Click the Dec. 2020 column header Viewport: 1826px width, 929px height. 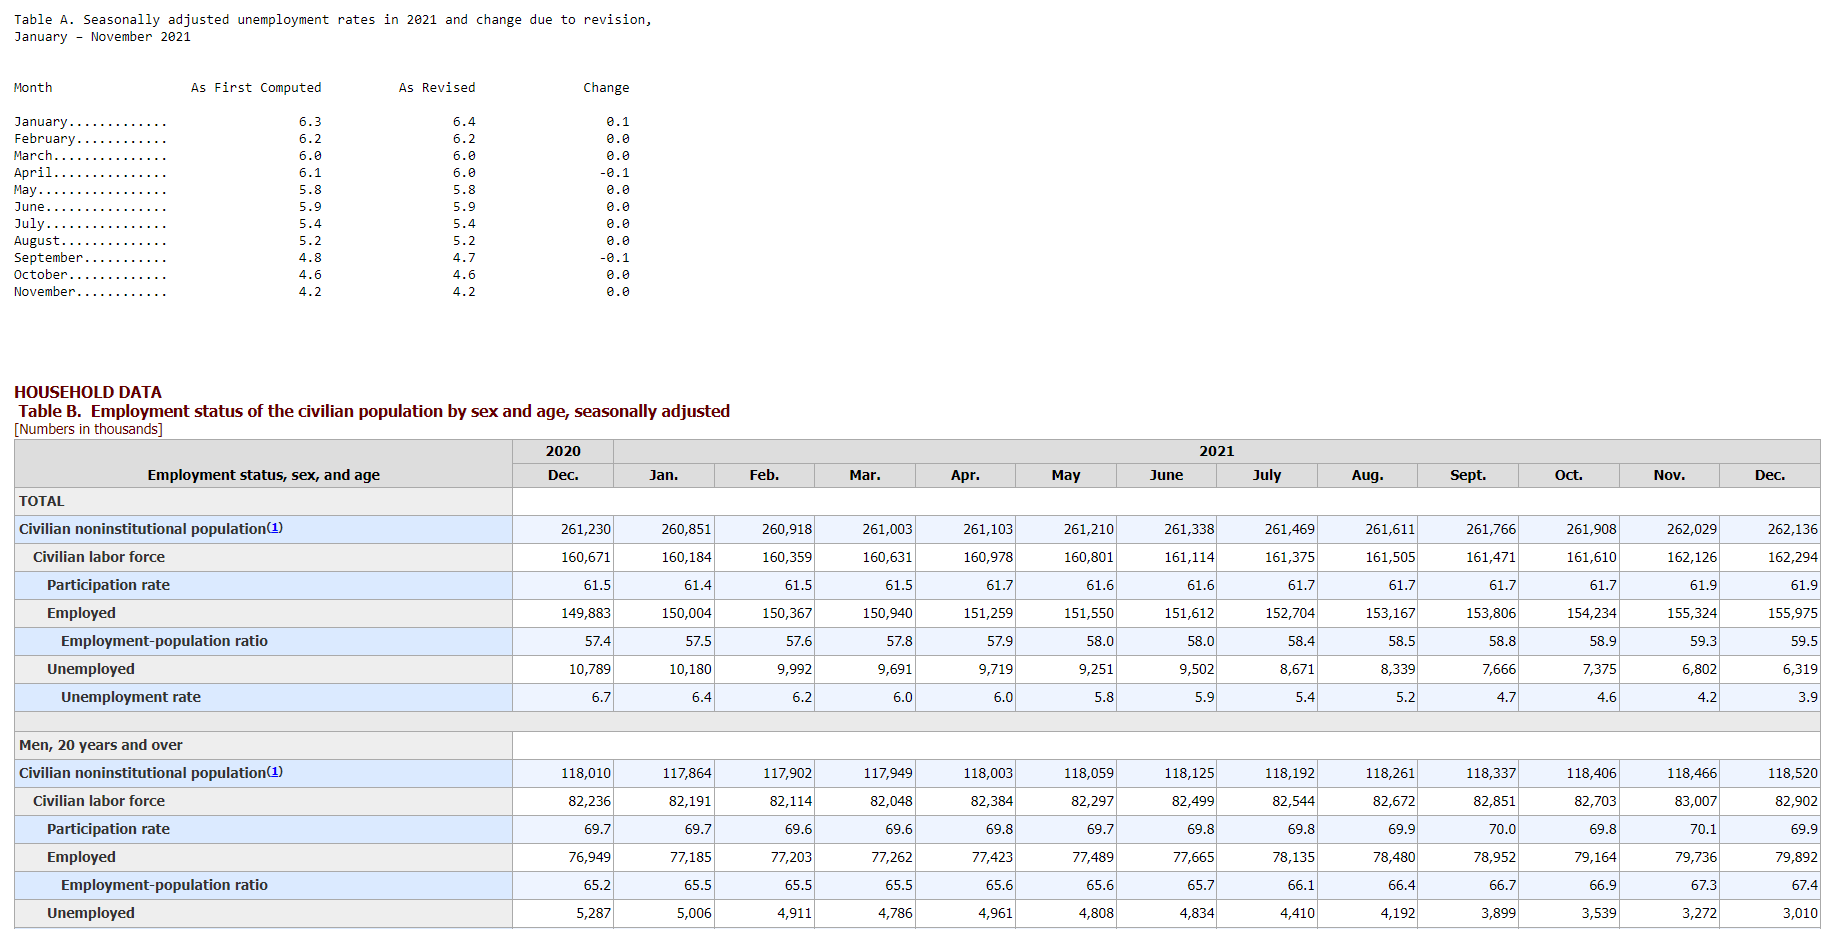click(x=562, y=475)
